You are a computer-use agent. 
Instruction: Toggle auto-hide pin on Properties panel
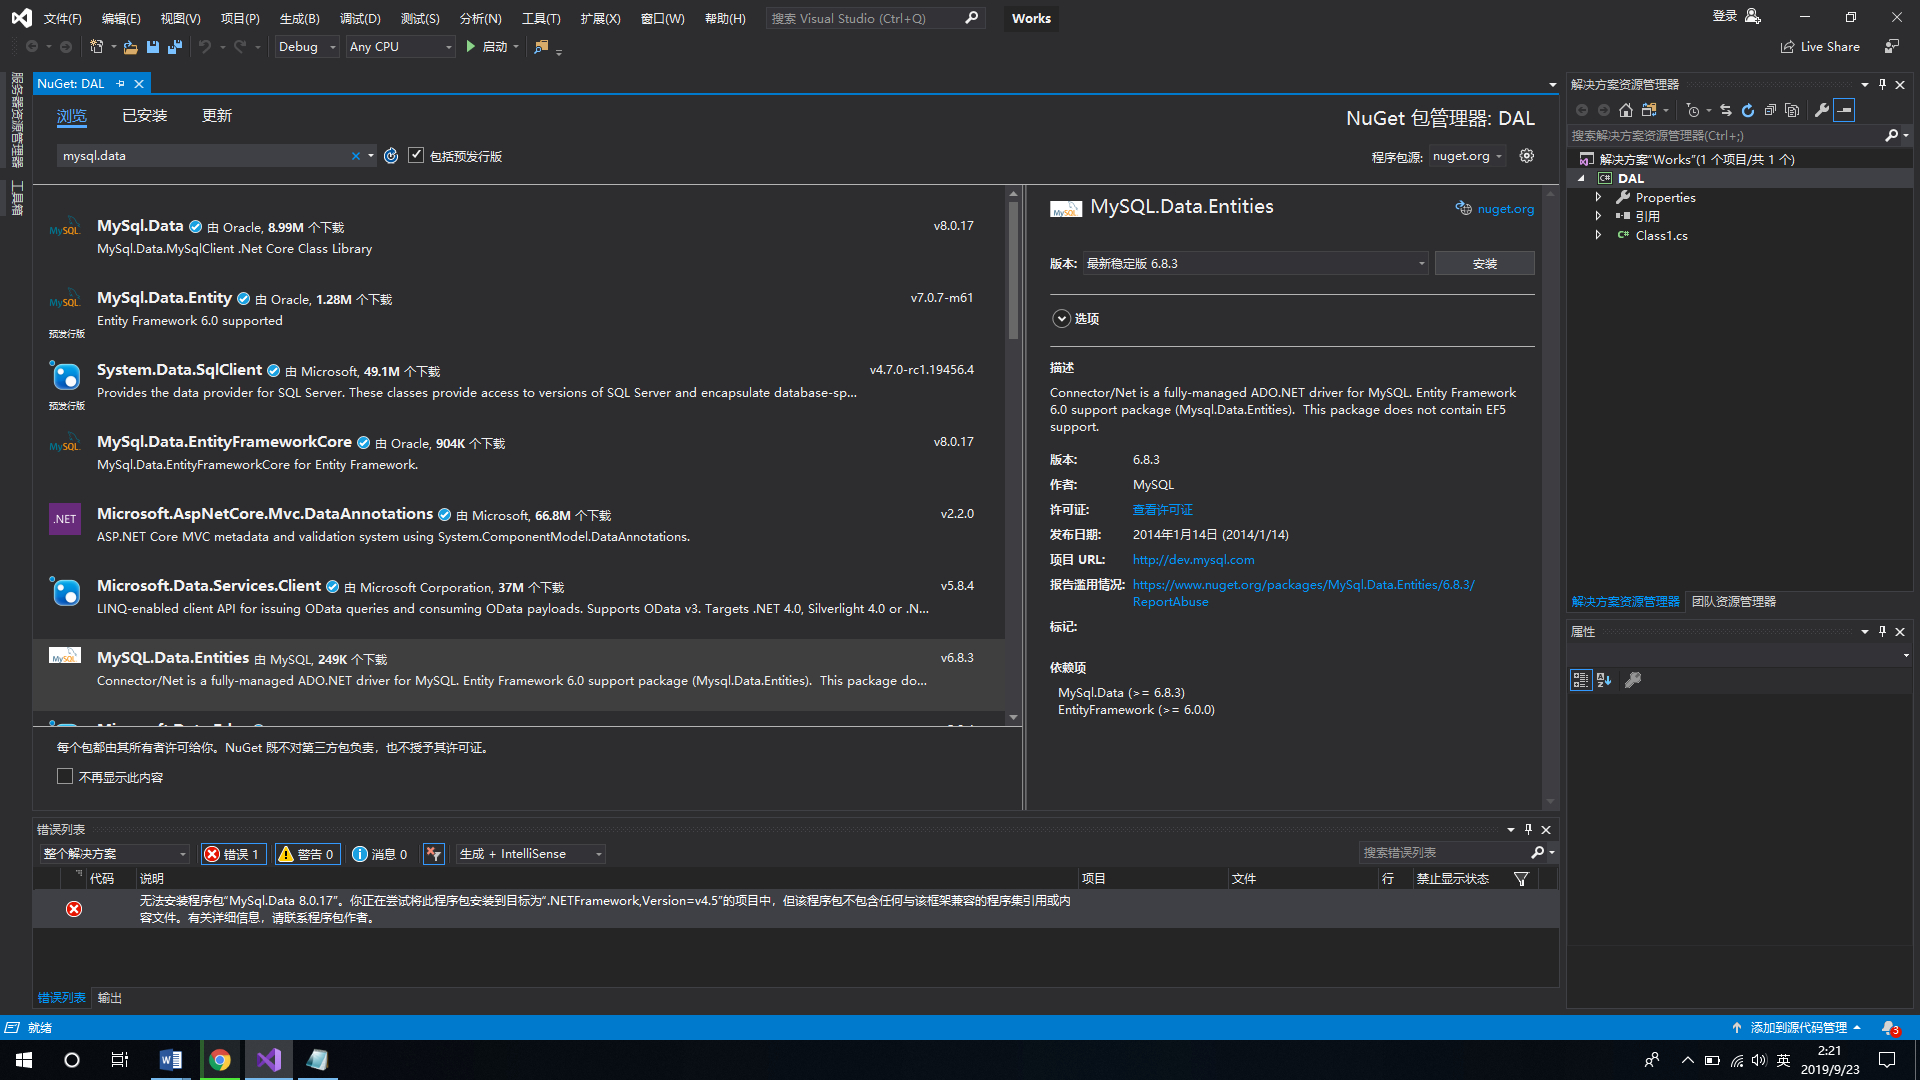(x=1882, y=631)
